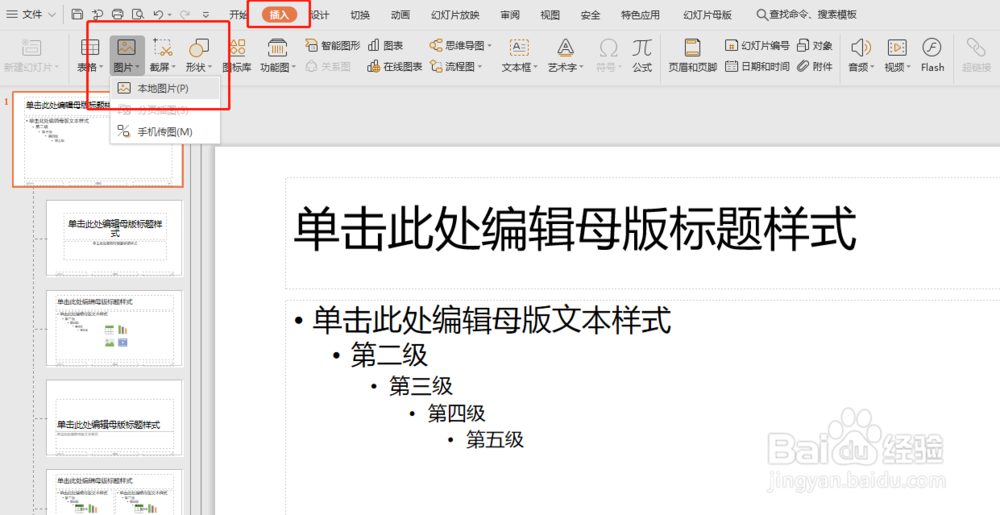Click the export to PDF icon
The width and height of the screenshot is (1000, 515).
(x=98, y=14)
